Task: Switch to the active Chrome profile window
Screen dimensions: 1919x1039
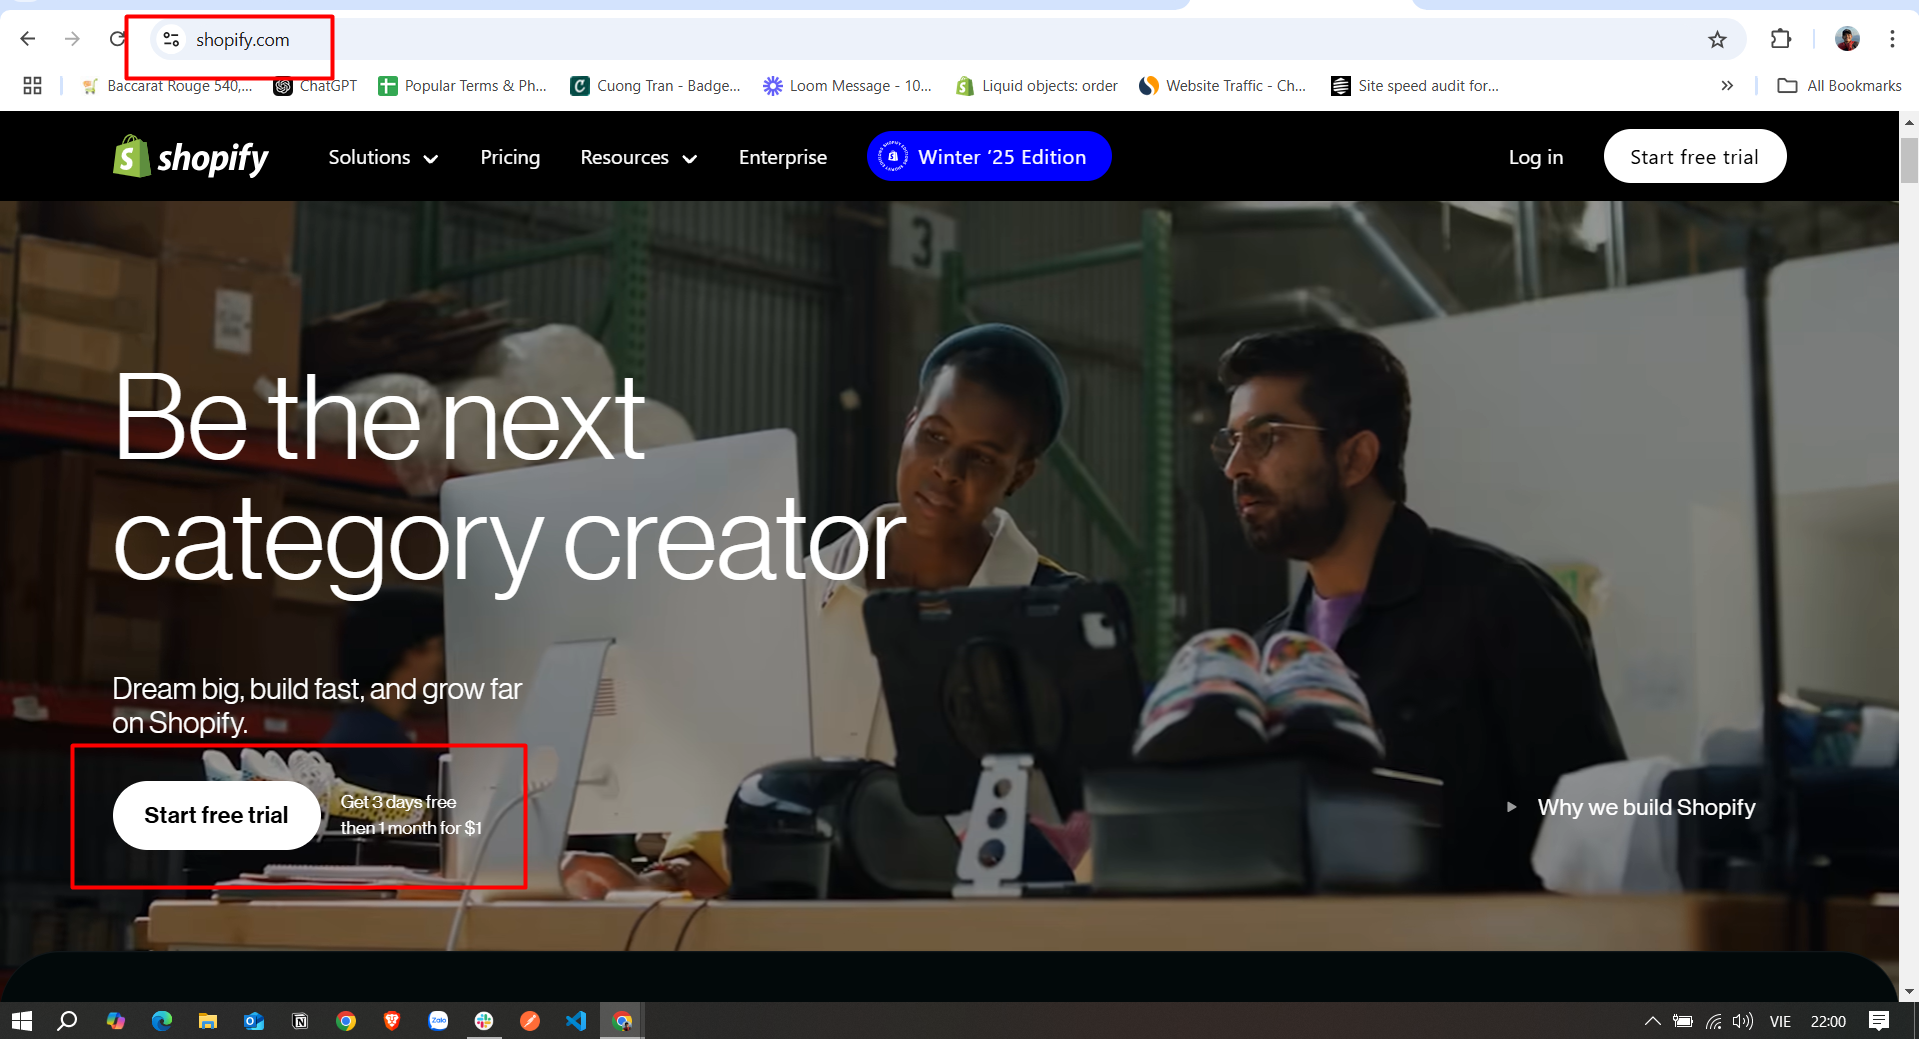Action: click(x=622, y=1021)
